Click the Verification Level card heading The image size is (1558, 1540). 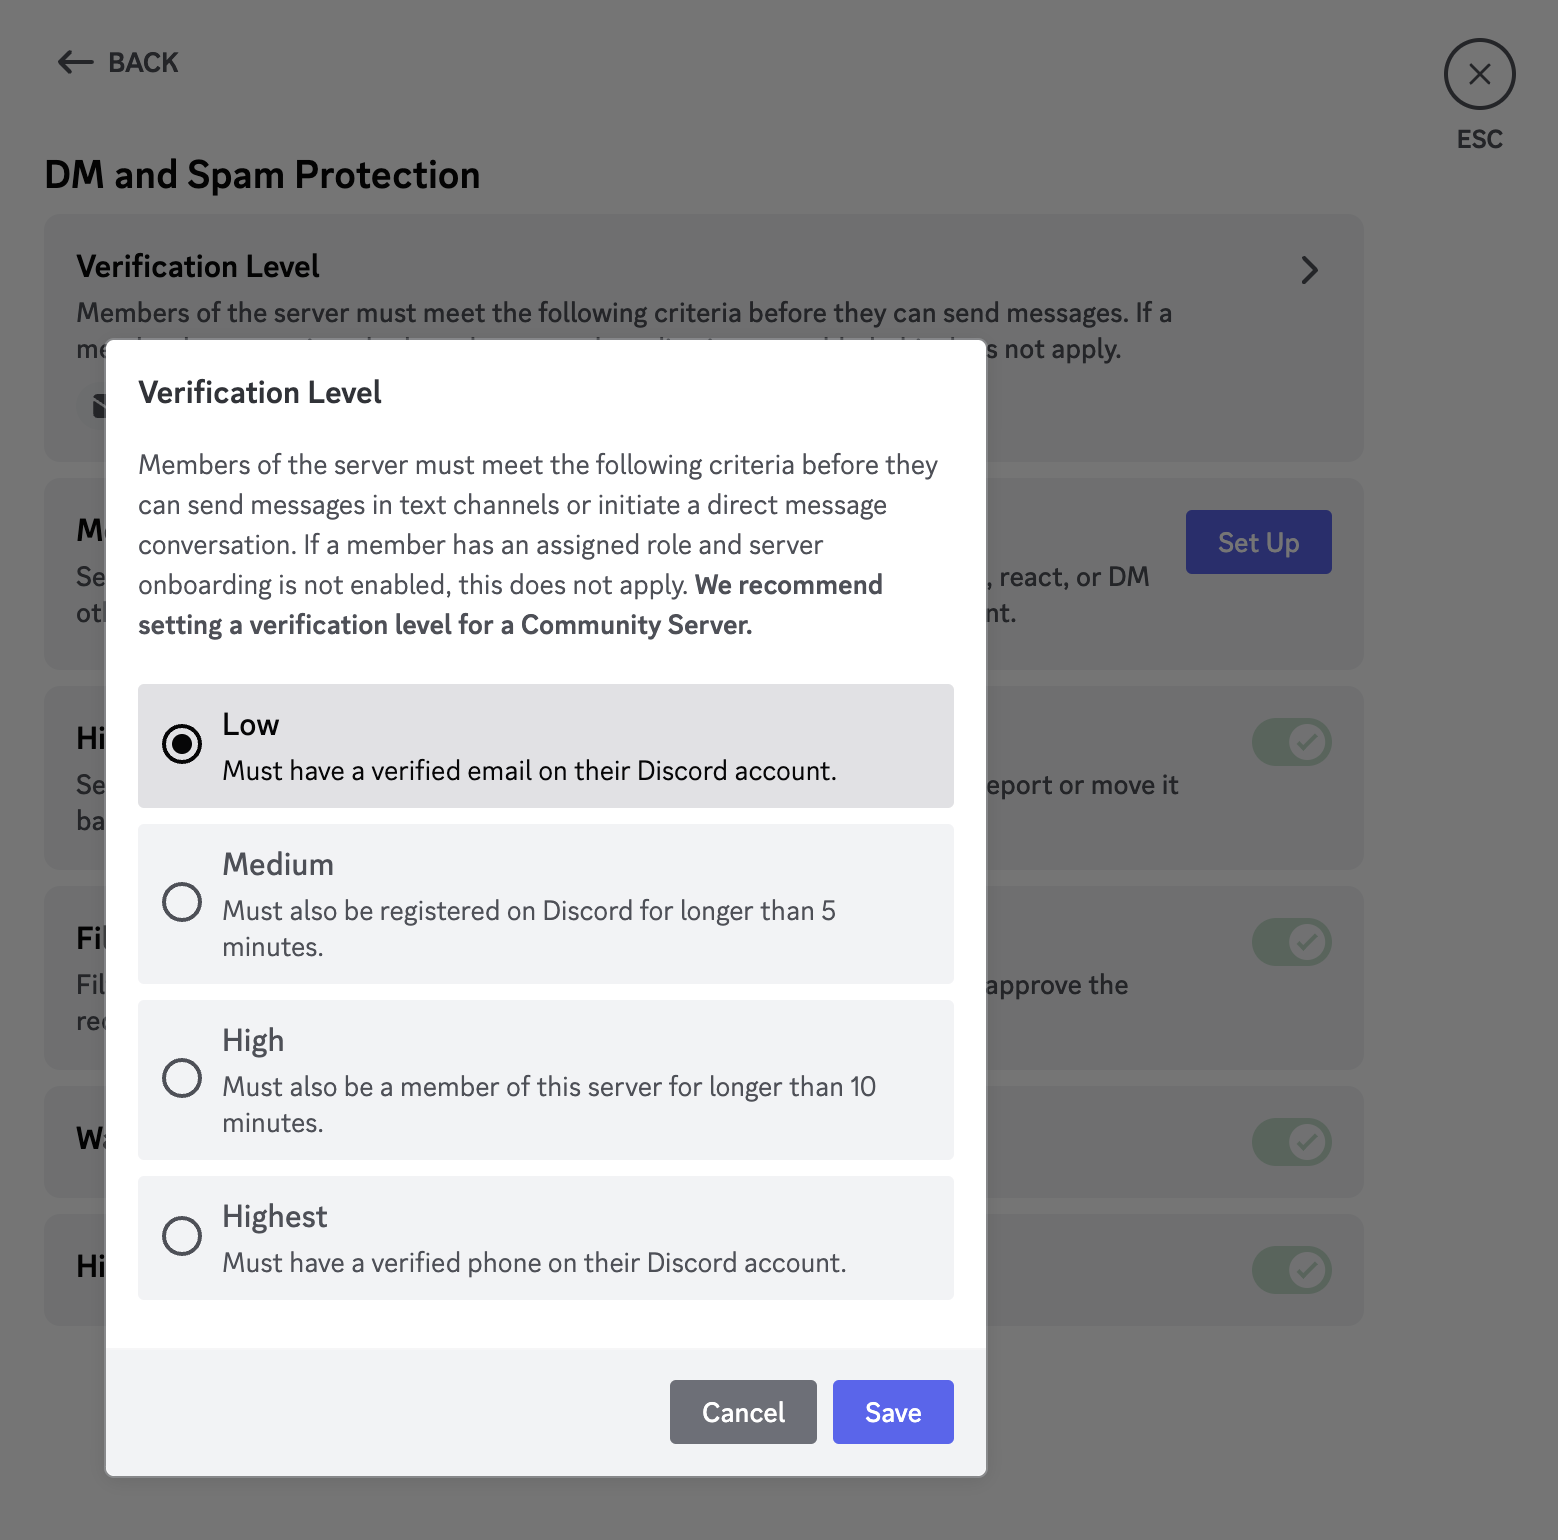click(198, 266)
